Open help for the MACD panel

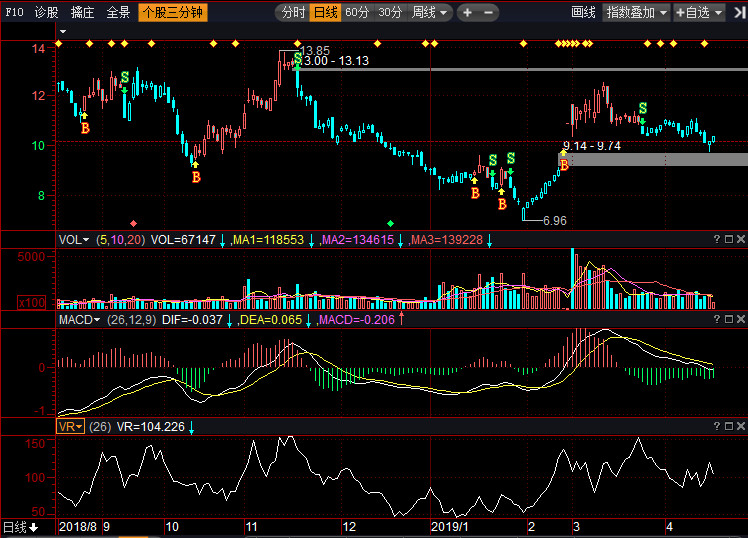tap(717, 319)
